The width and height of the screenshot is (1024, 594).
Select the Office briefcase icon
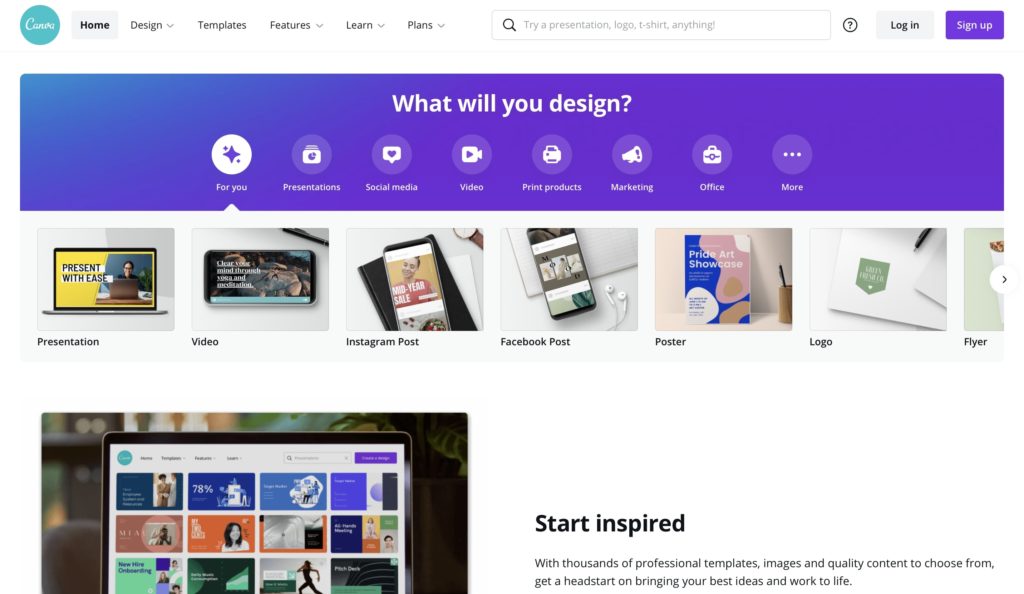click(x=712, y=155)
